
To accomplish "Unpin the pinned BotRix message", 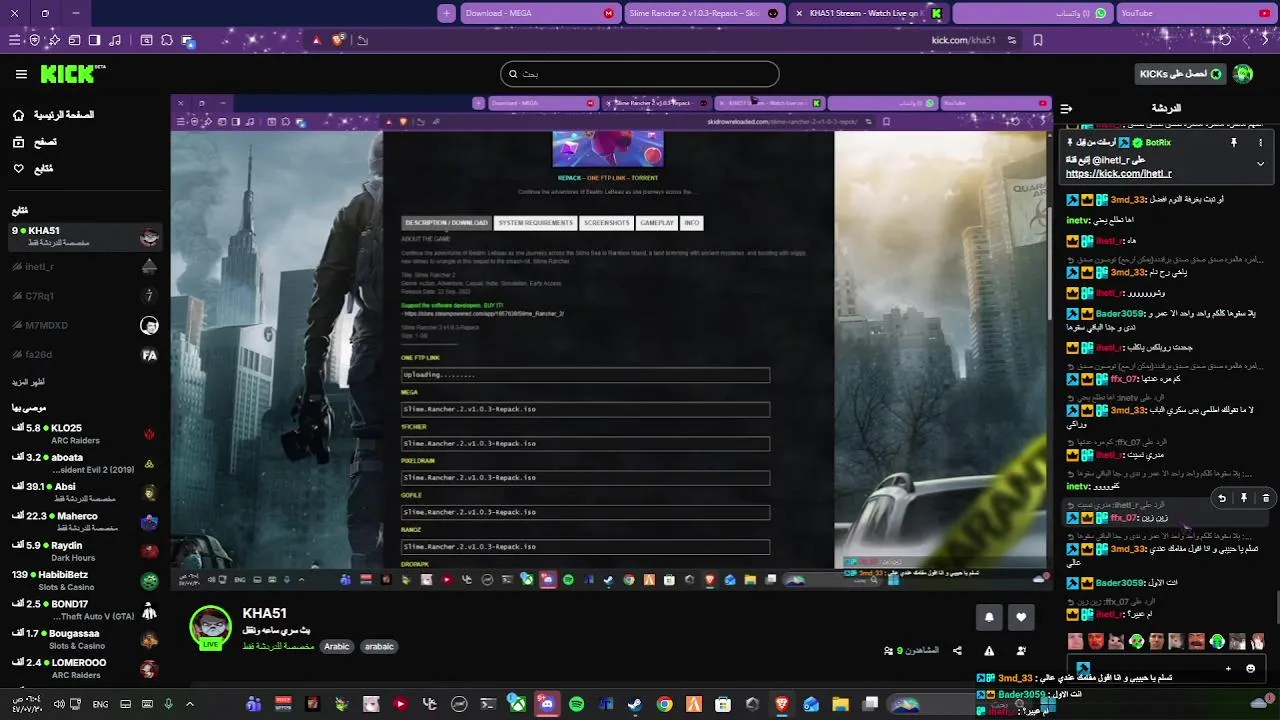I will (x=1234, y=142).
